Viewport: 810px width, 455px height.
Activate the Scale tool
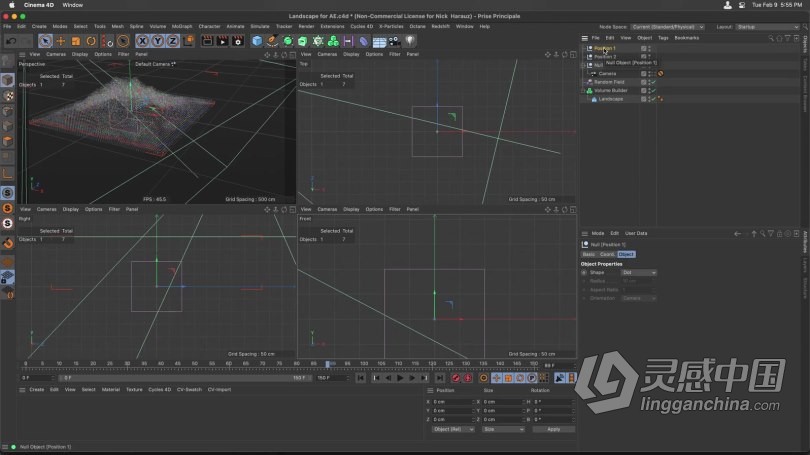[x=76, y=41]
